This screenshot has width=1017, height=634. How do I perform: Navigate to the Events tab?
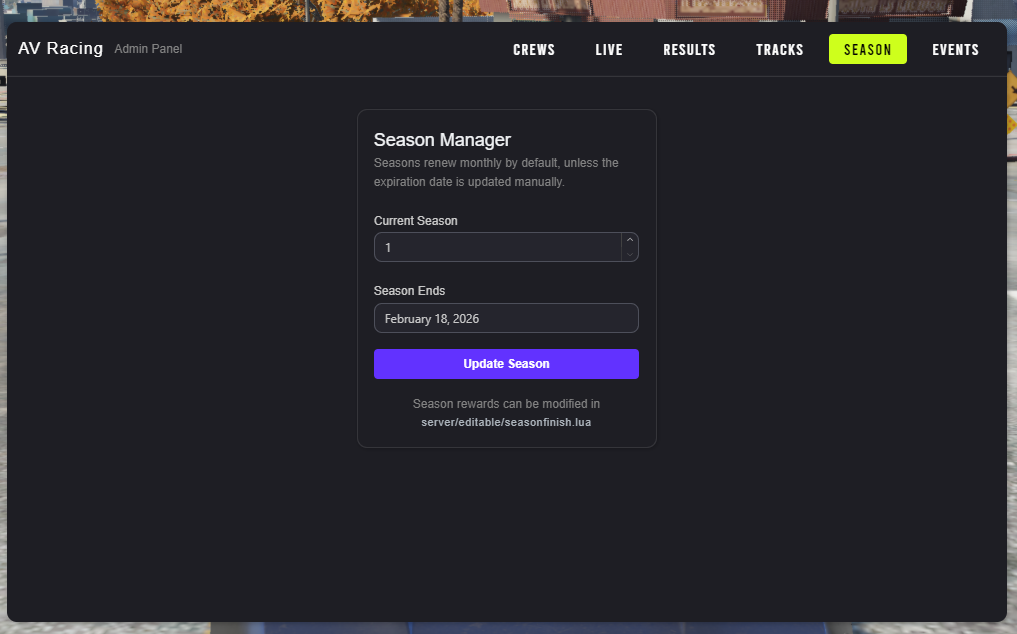(x=955, y=50)
